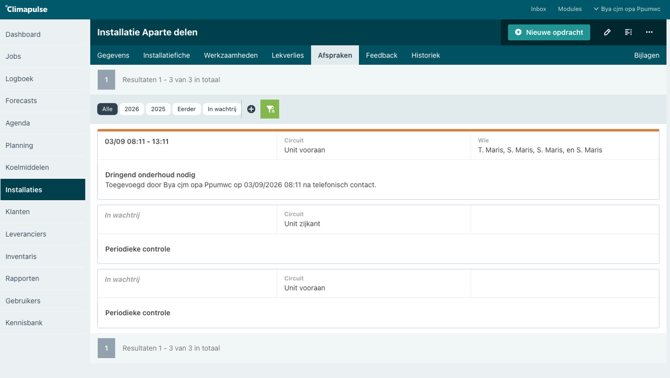Filter appointments by 2026

click(x=132, y=109)
